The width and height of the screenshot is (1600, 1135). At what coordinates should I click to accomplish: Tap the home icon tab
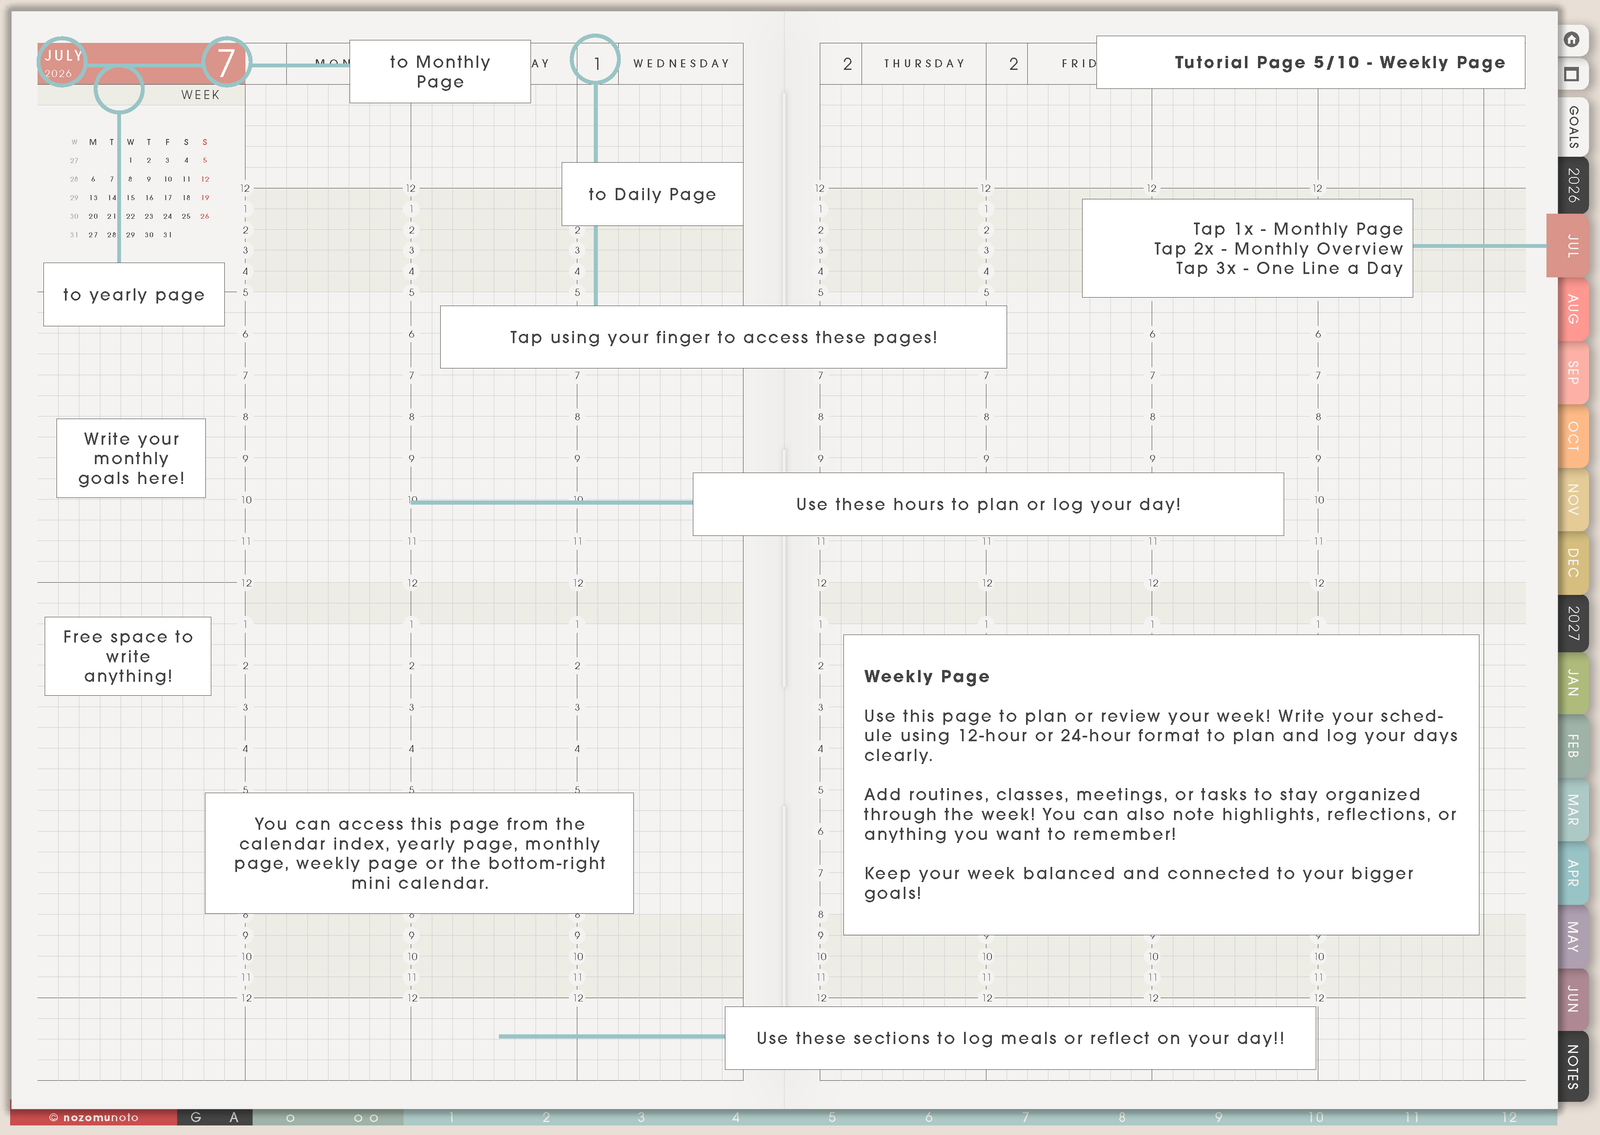(1572, 40)
